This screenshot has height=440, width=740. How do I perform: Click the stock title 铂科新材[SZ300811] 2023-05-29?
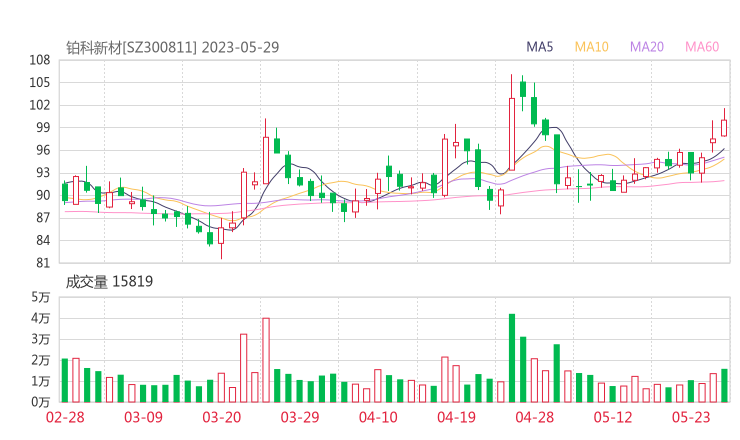pos(173,48)
